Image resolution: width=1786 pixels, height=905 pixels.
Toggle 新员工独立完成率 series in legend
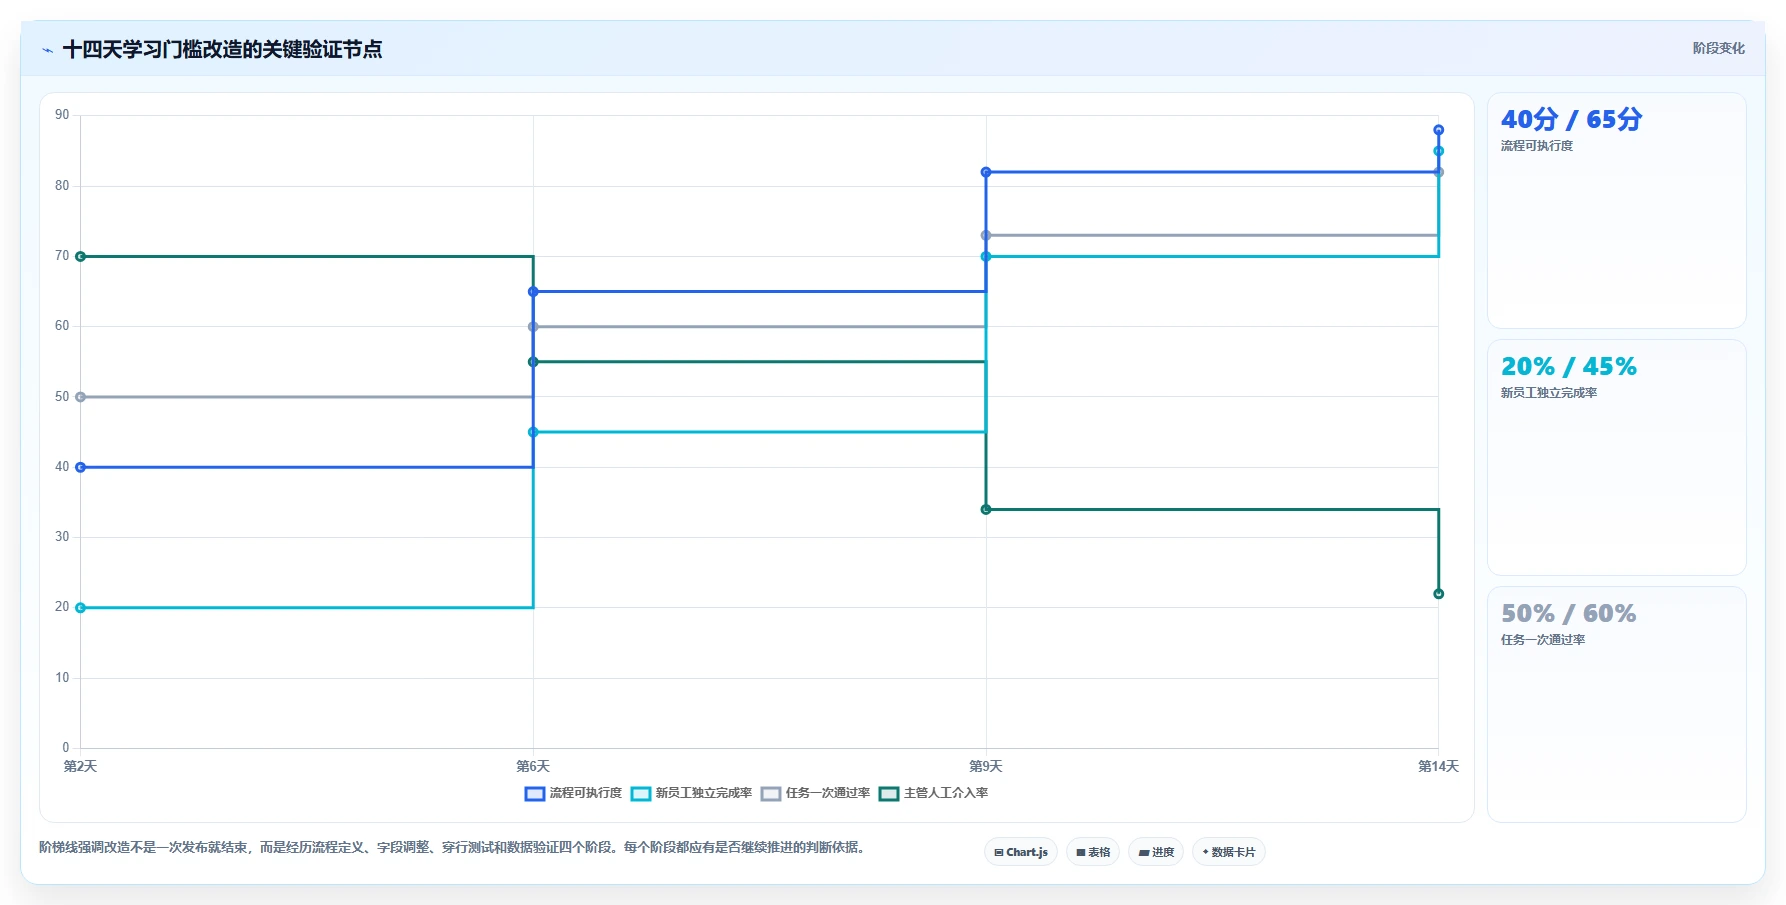691,793
